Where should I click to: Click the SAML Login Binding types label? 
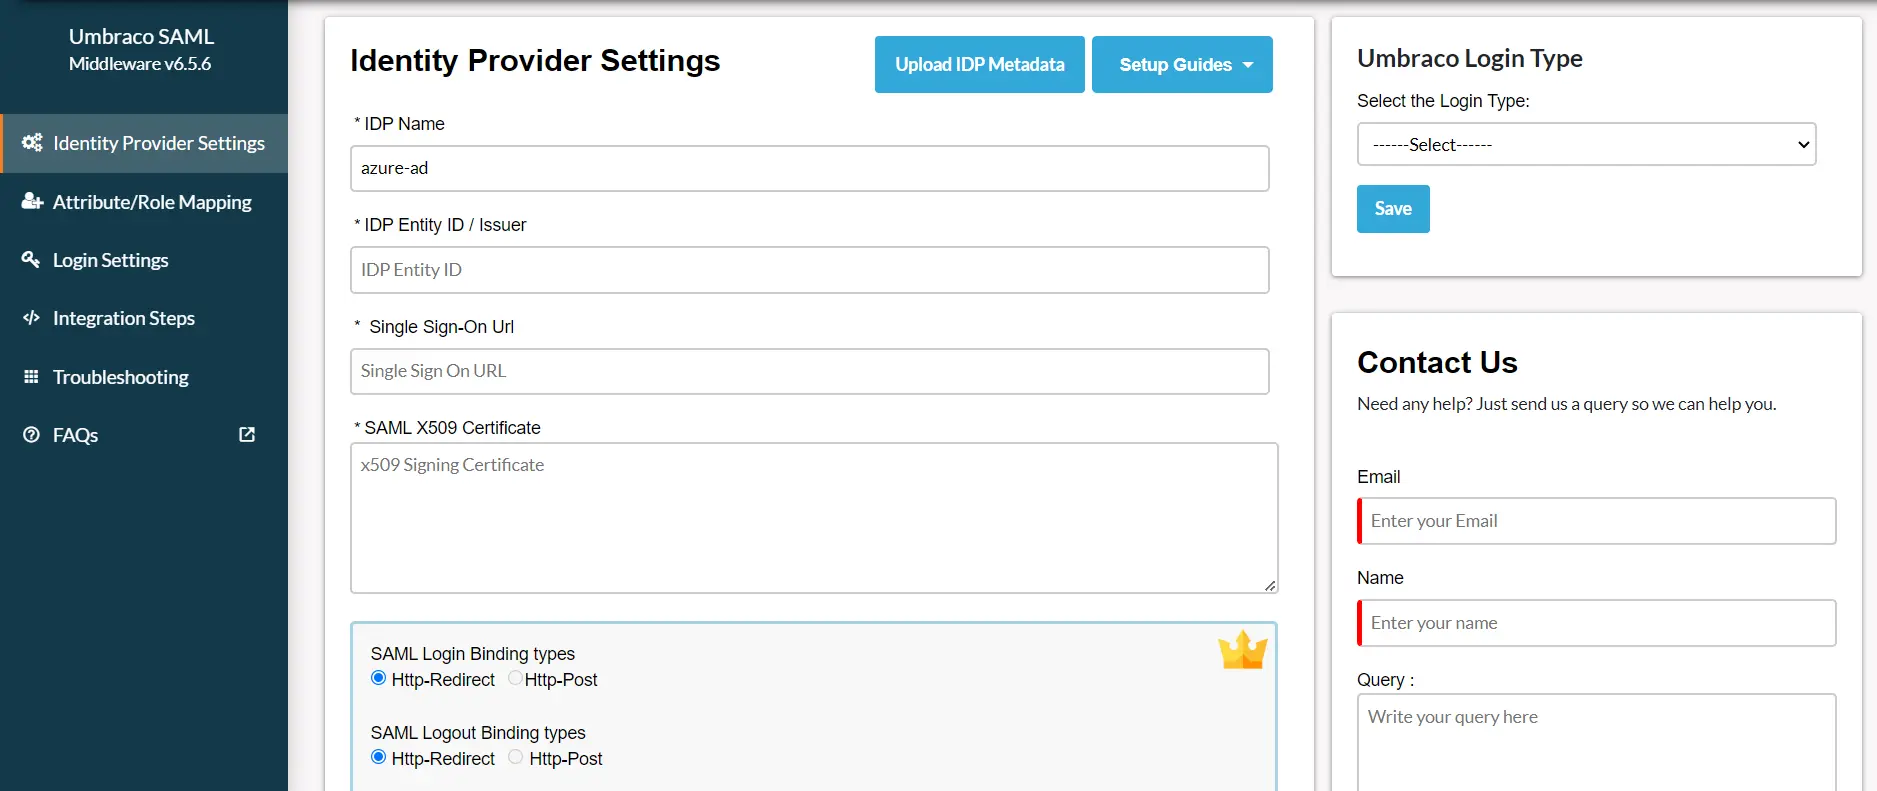tap(473, 654)
